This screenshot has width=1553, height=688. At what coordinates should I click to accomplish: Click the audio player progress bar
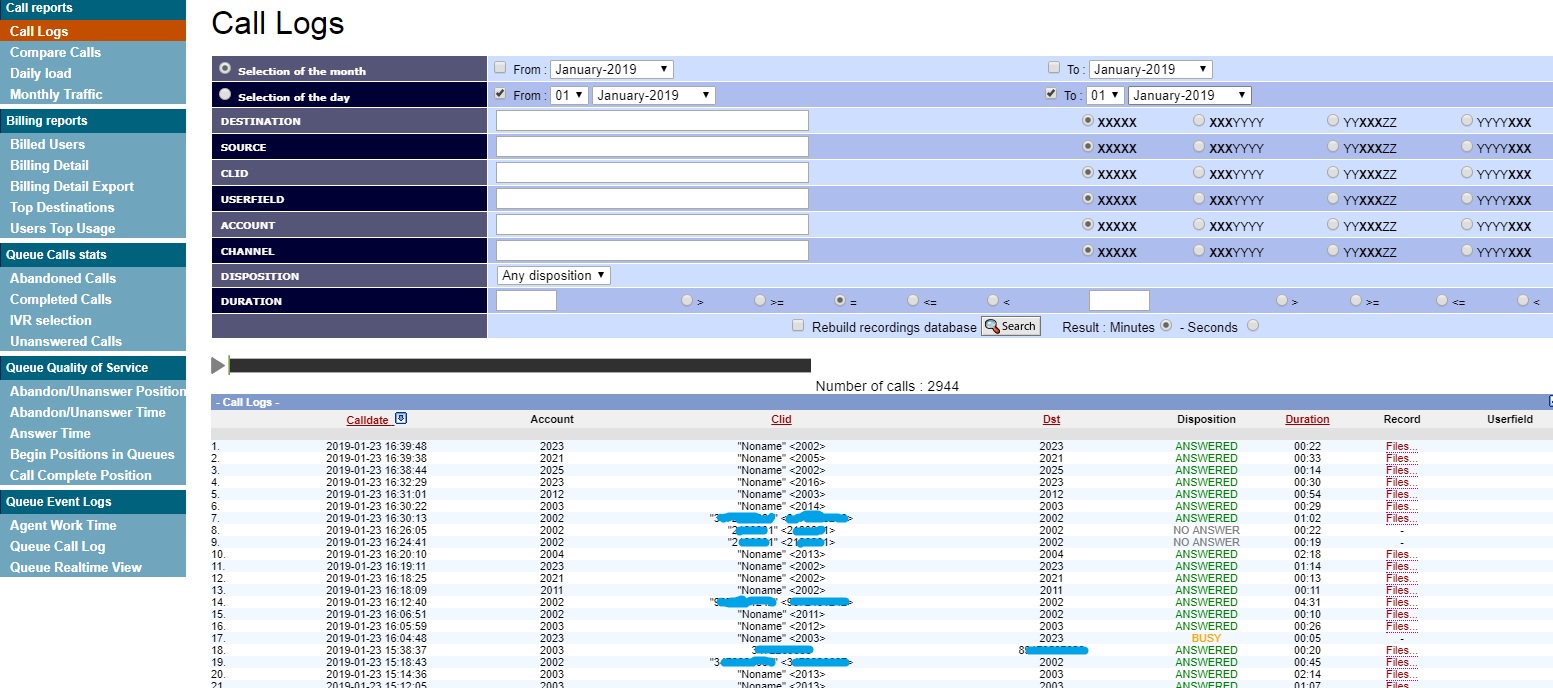coord(519,366)
